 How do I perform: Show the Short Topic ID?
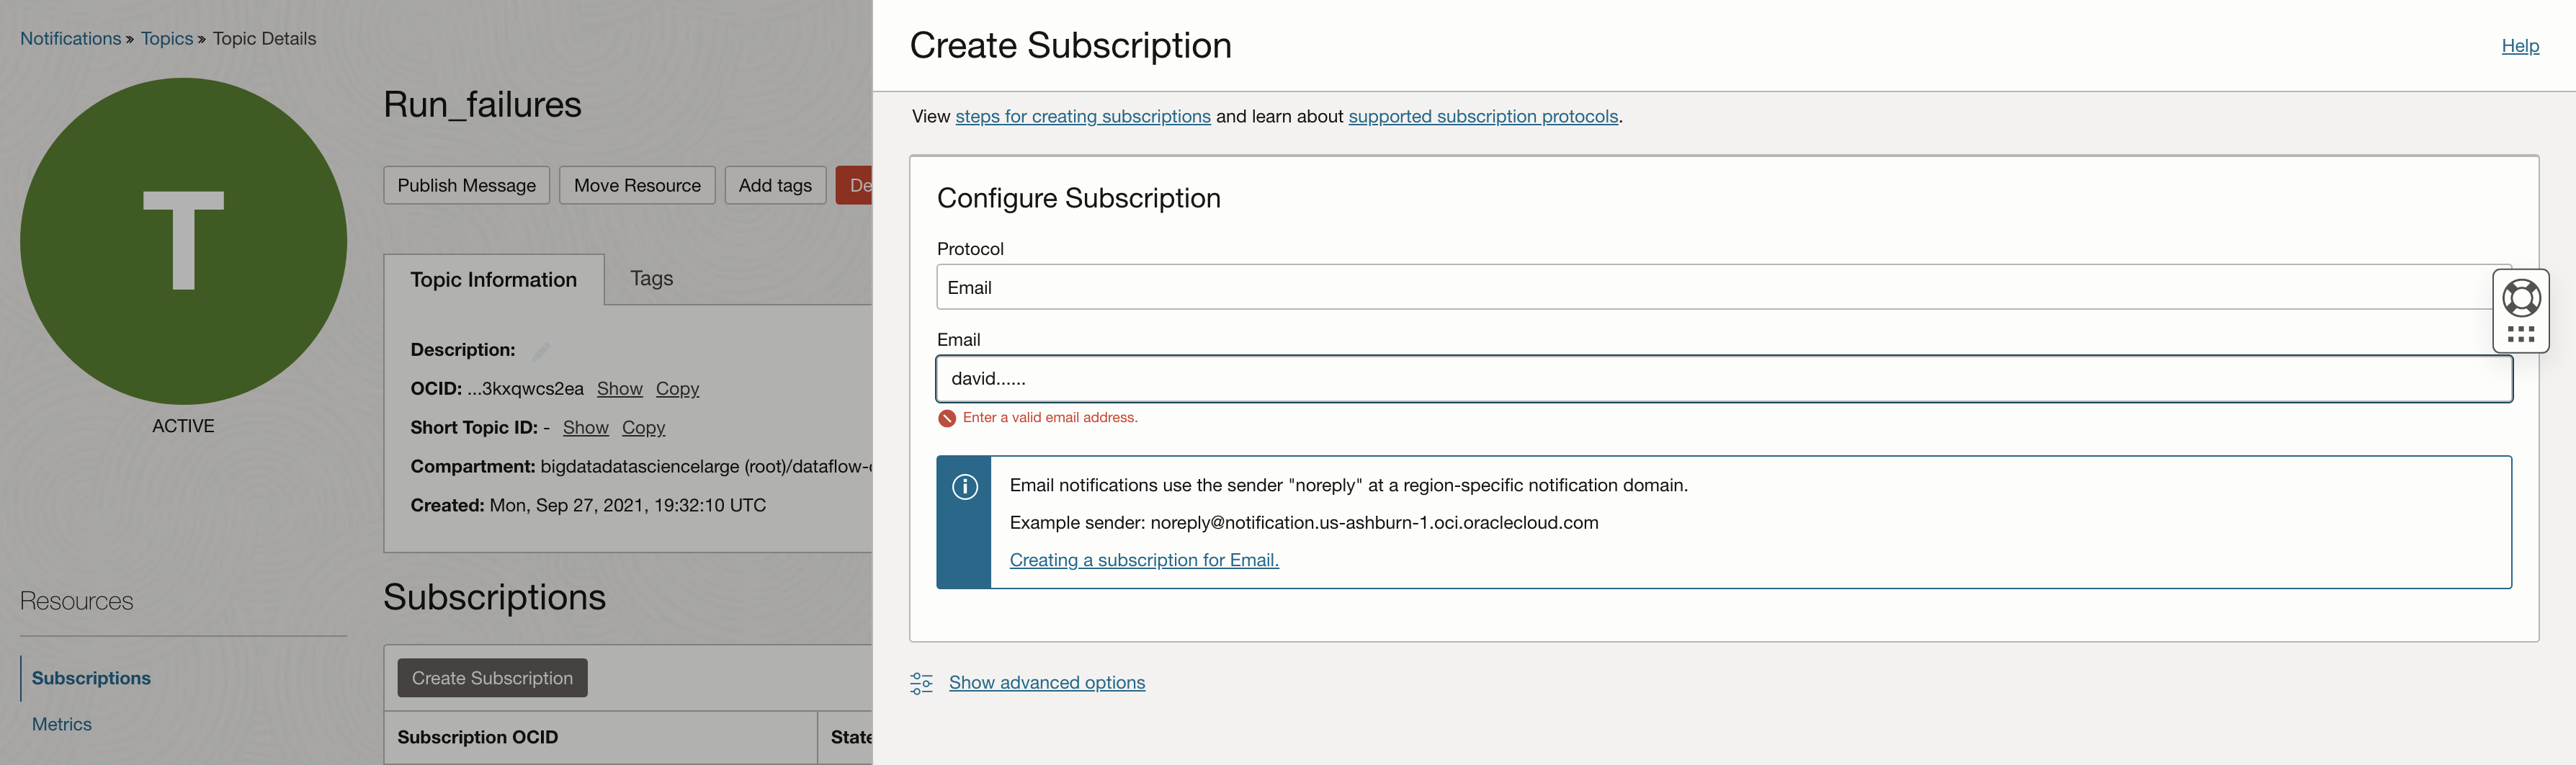pos(585,427)
